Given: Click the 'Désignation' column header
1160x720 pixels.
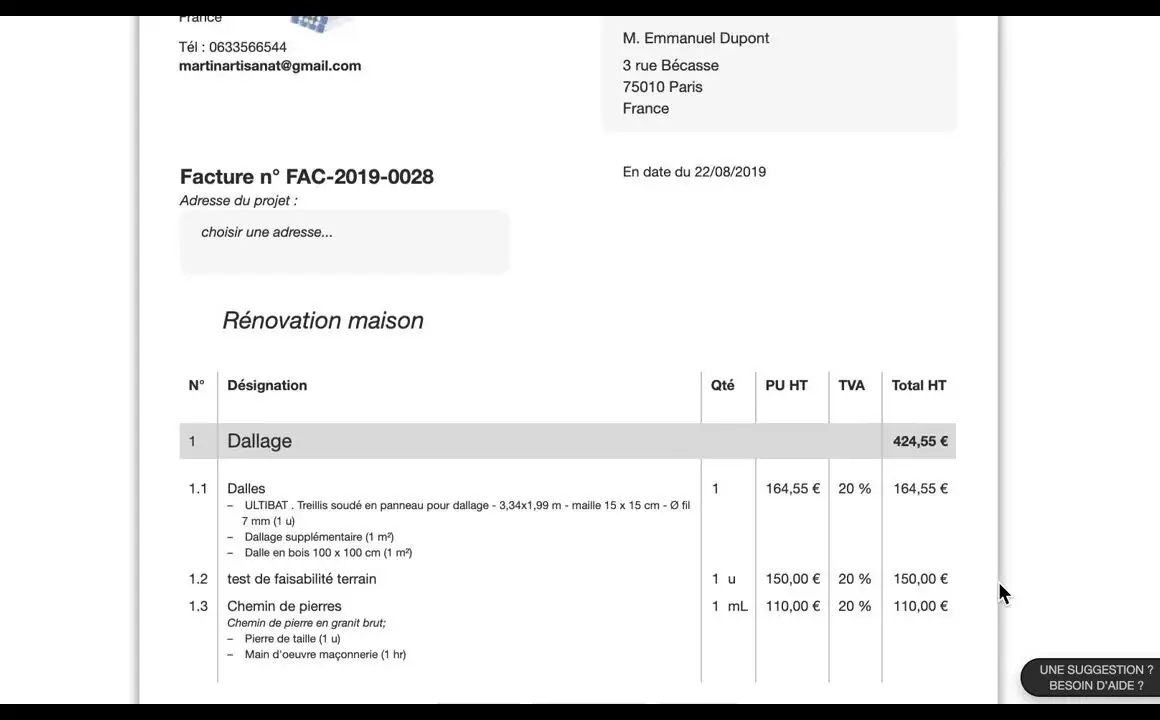Looking at the screenshot, I should pos(267,386).
